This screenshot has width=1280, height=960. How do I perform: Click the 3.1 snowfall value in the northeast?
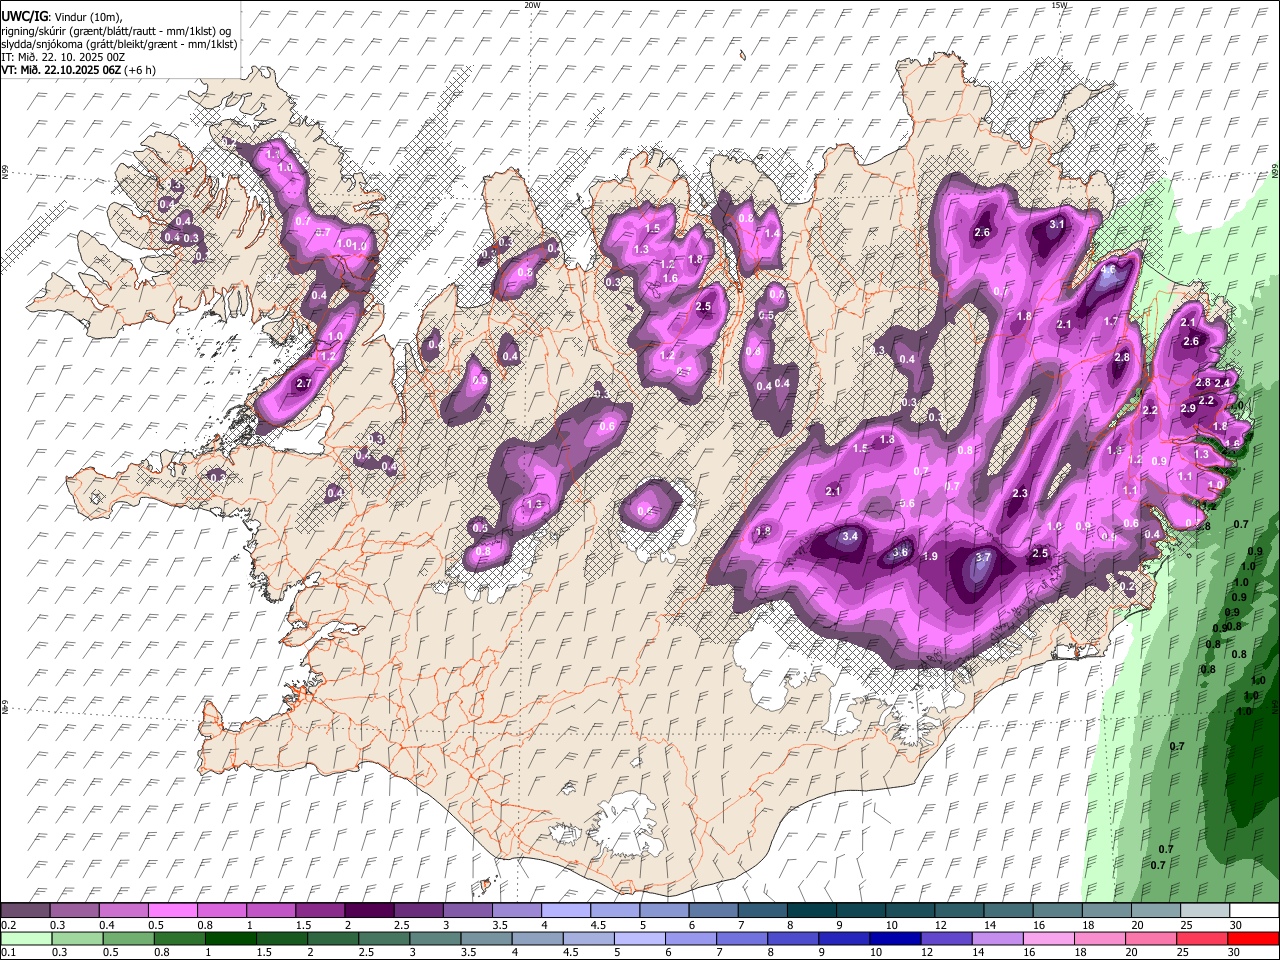tap(1056, 225)
